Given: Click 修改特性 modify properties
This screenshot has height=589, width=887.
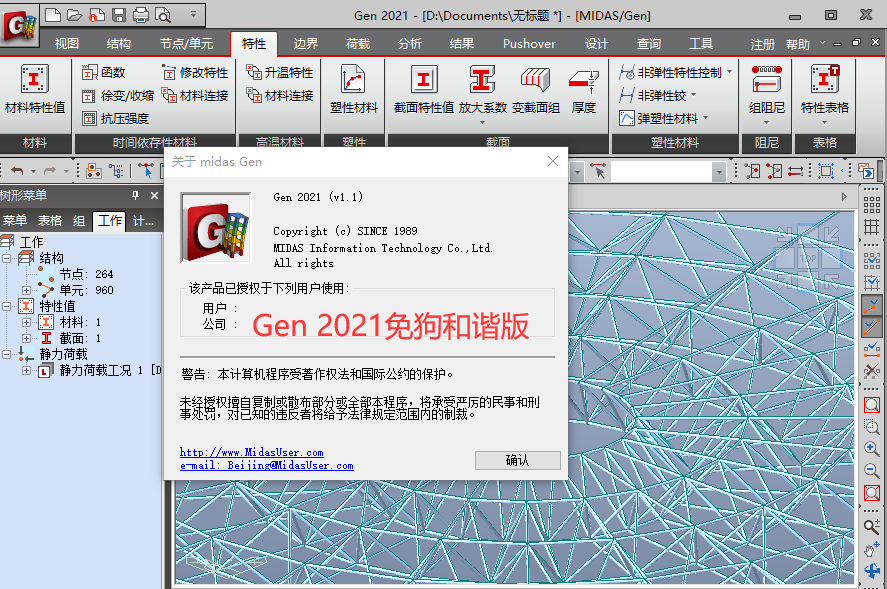Looking at the screenshot, I should (195, 72).
